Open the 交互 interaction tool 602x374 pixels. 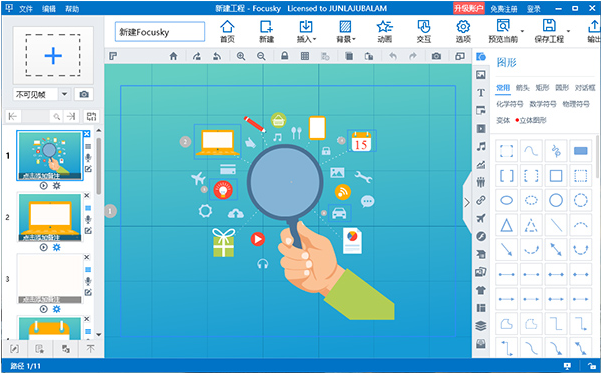(424, 31)
